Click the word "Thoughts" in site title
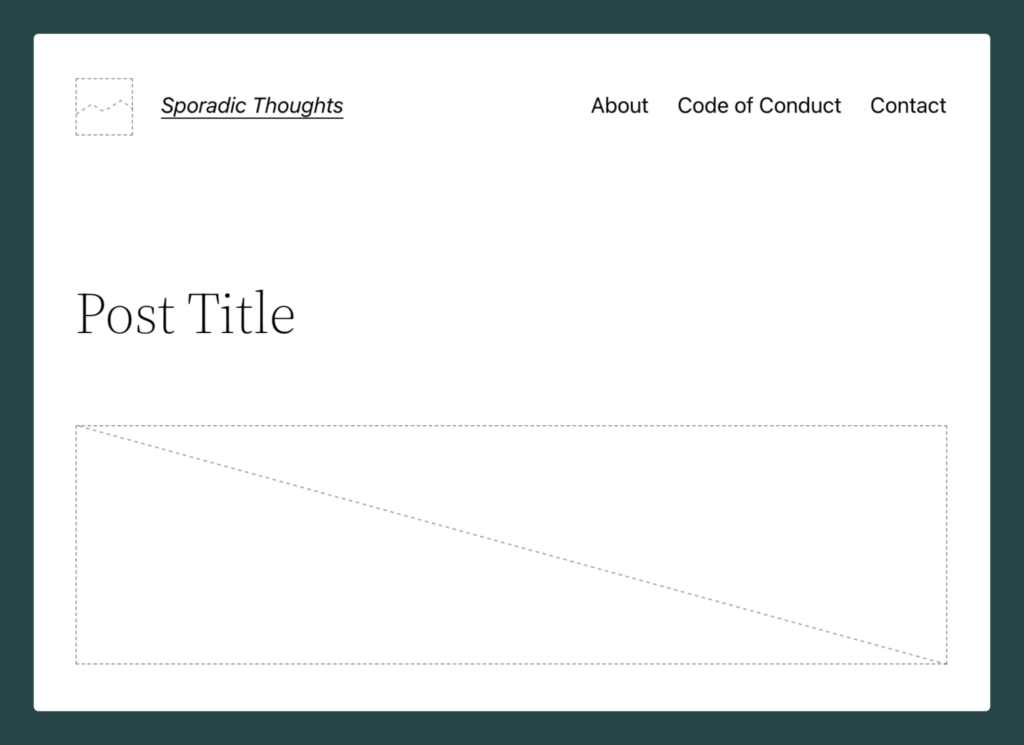This screenshot has width=1024, height=745. (x=298, y=106)
